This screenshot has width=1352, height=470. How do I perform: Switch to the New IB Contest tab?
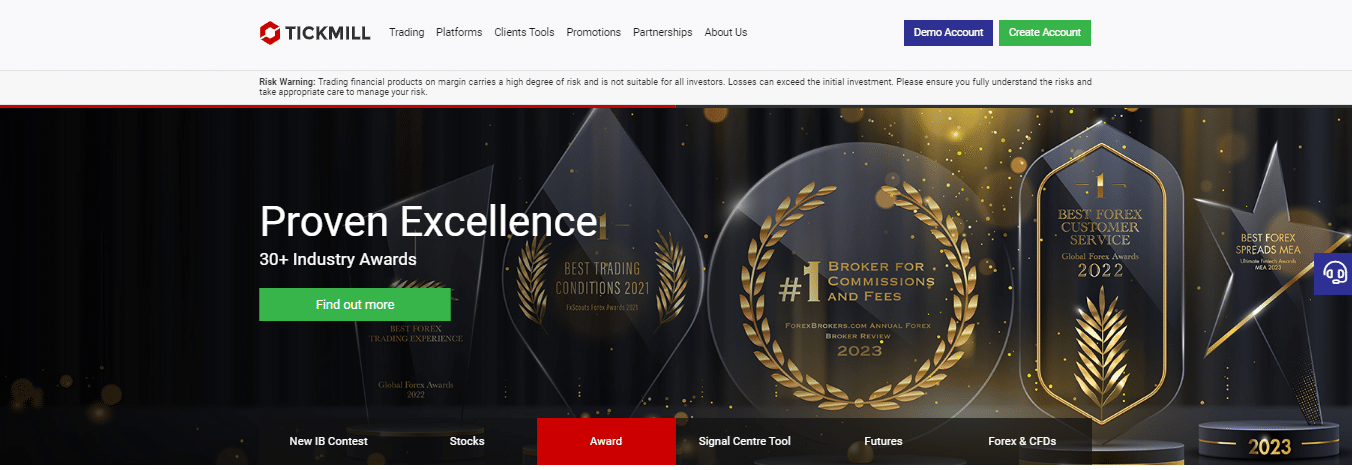(328, 441)
